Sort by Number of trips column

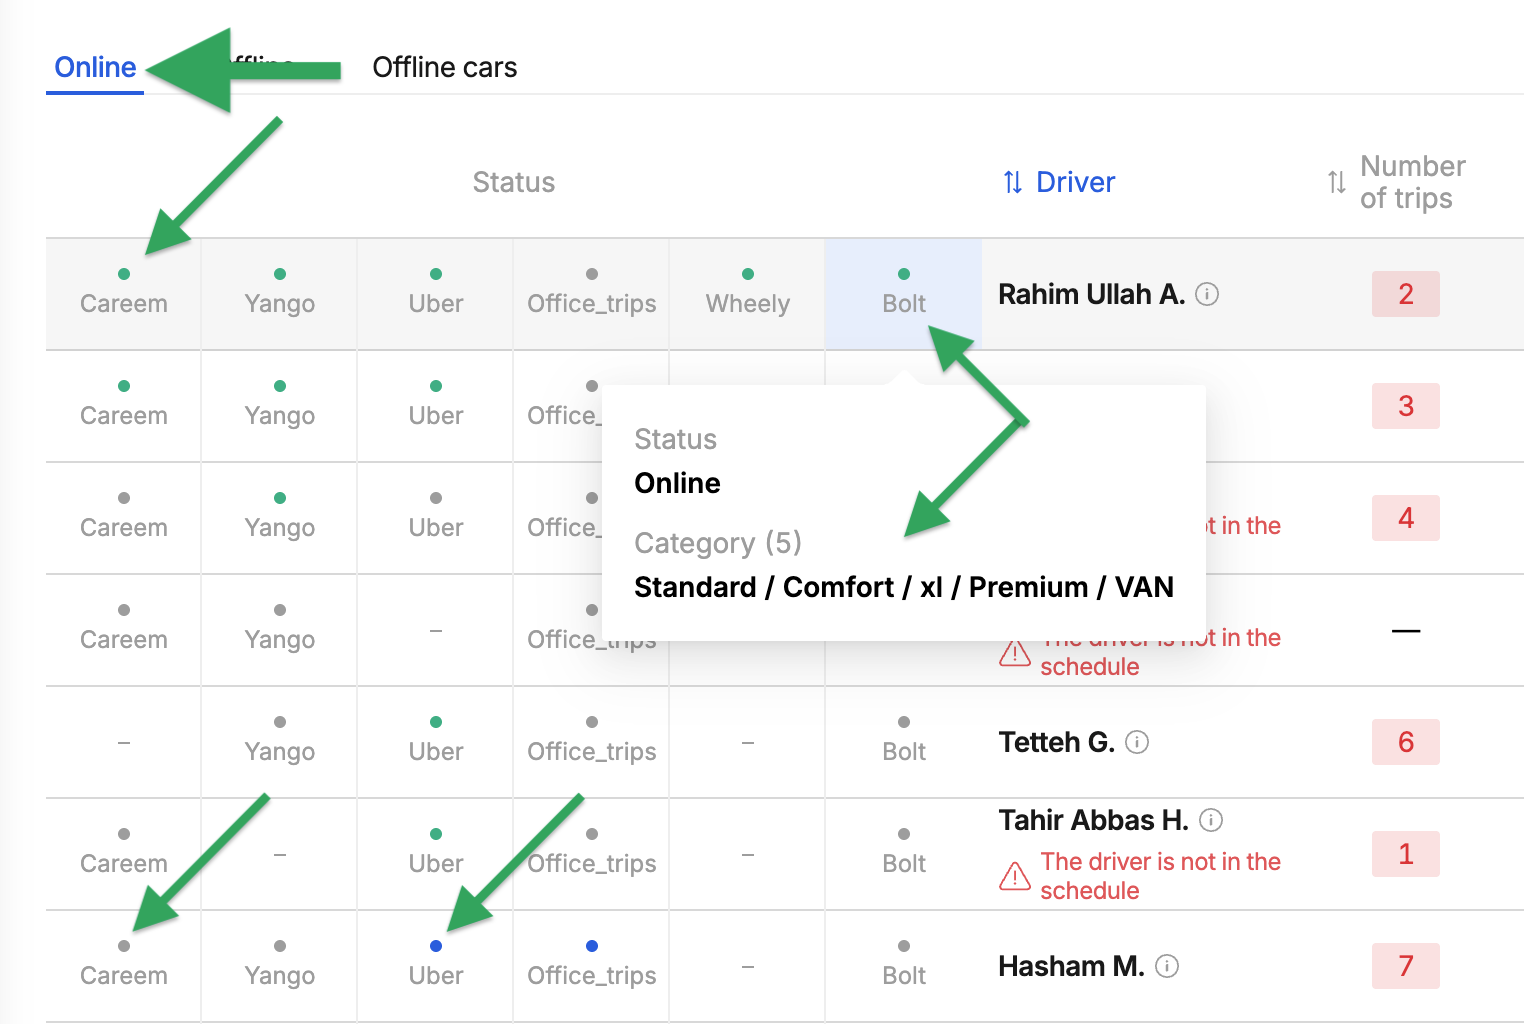[x=1336, y=182]
